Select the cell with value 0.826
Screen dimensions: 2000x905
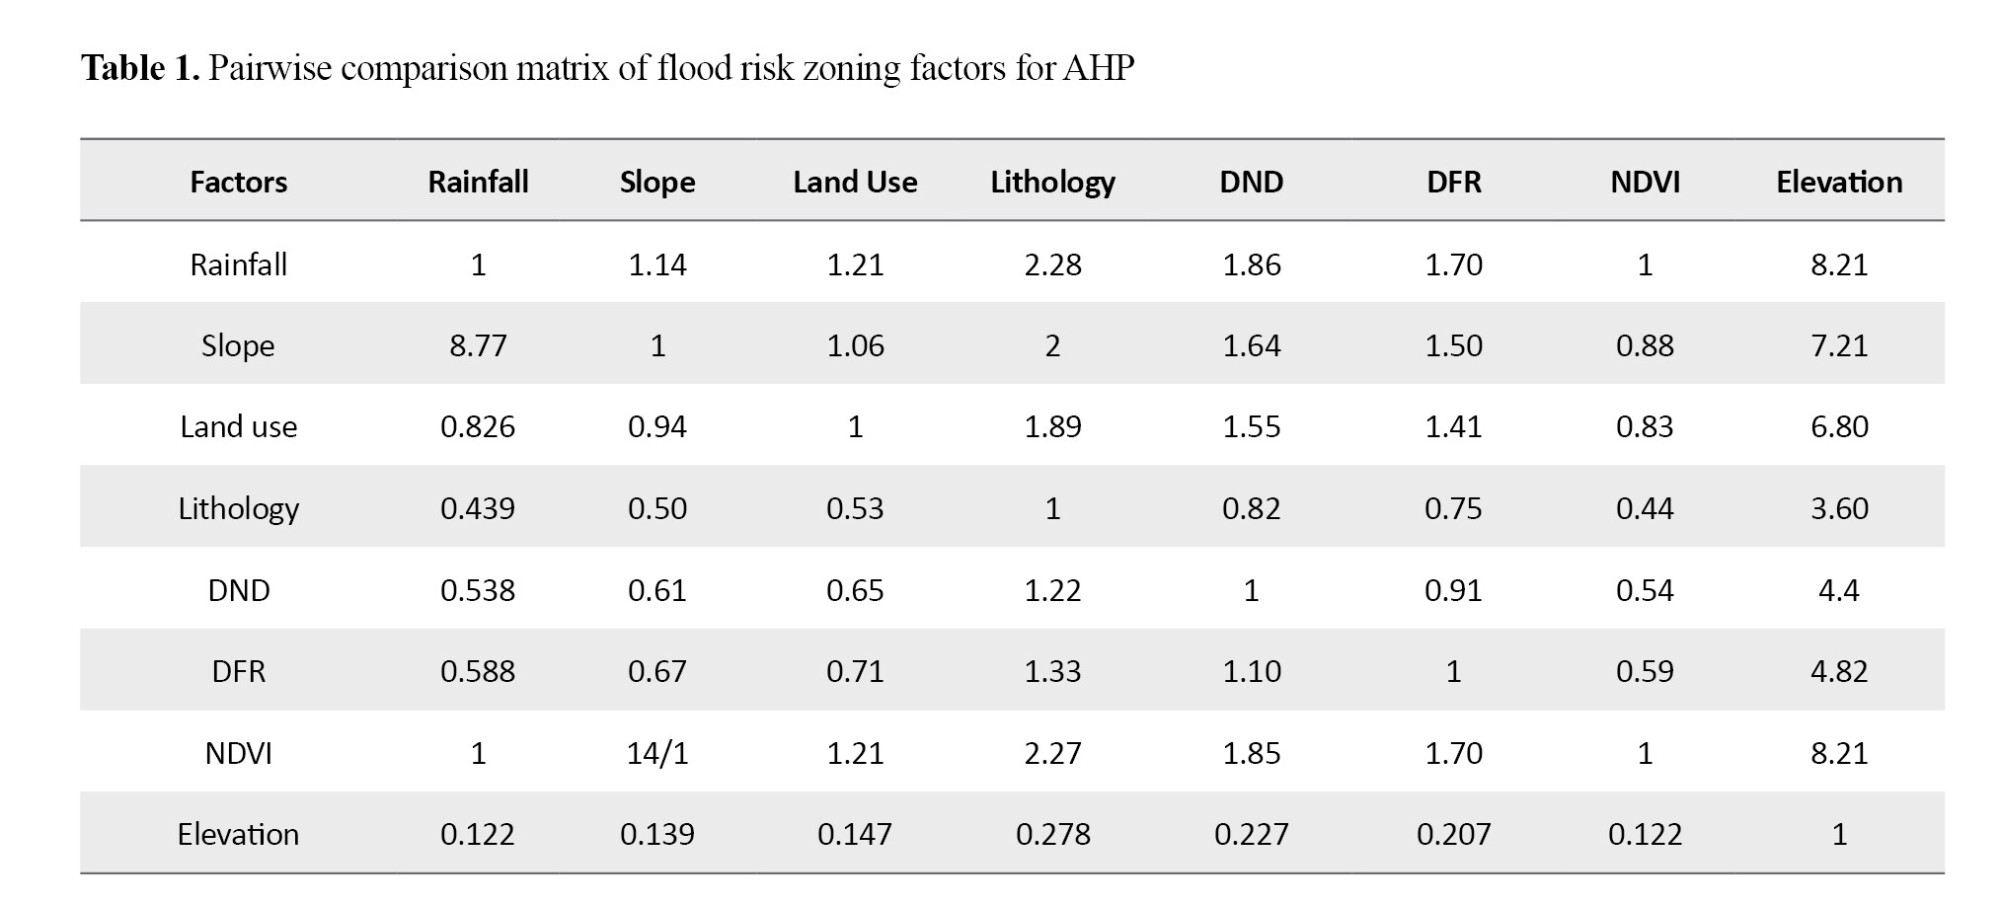click(478, 427)
